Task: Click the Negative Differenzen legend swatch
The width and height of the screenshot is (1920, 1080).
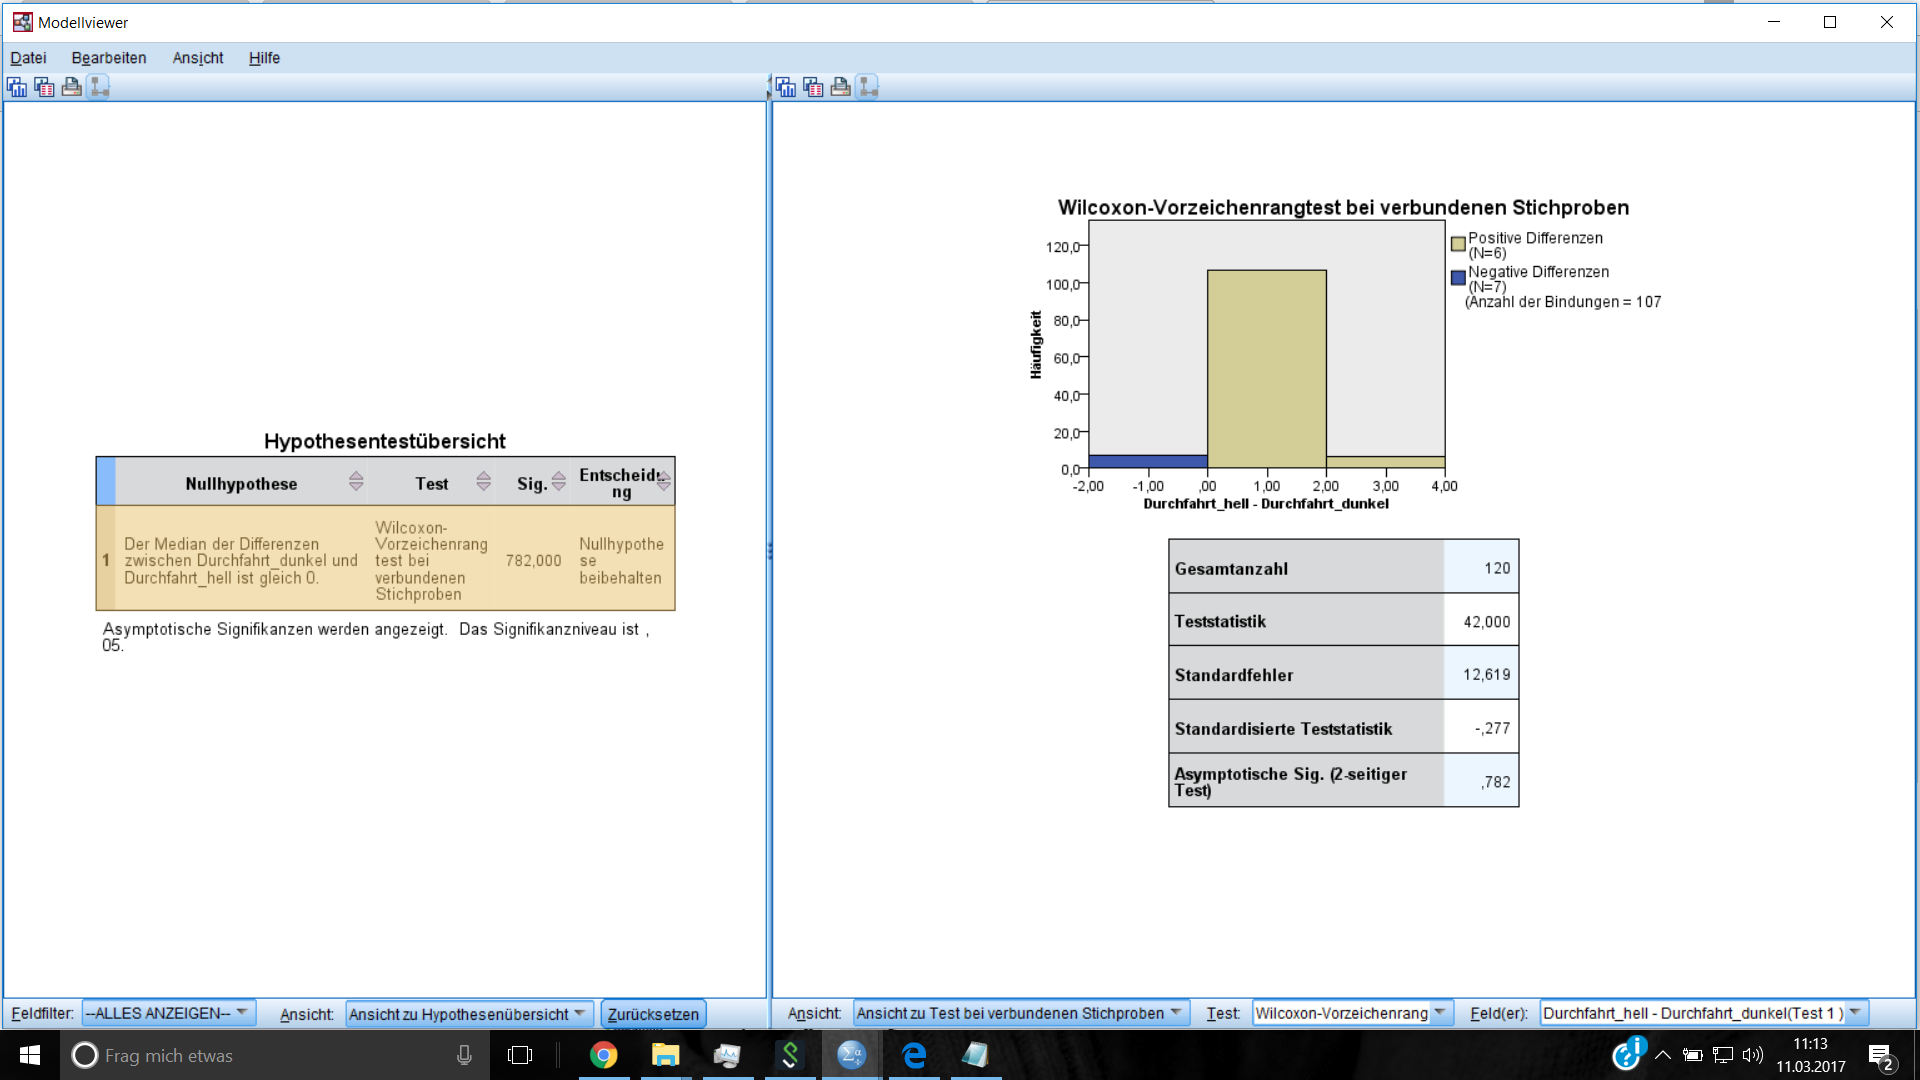Action: click(1458, 277)
